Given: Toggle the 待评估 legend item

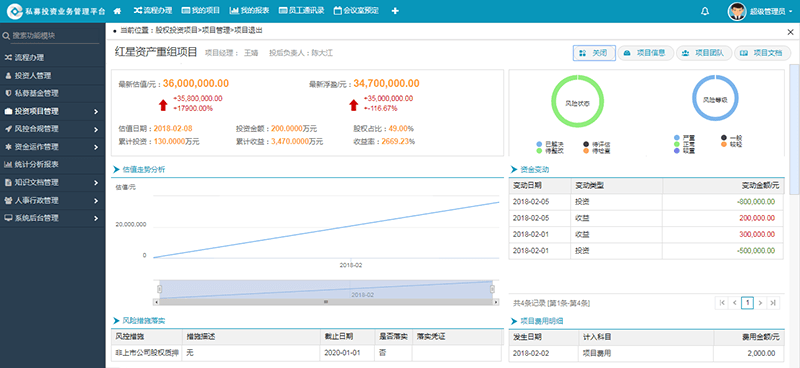Looking at the screenshot, I should coord(597,144).
